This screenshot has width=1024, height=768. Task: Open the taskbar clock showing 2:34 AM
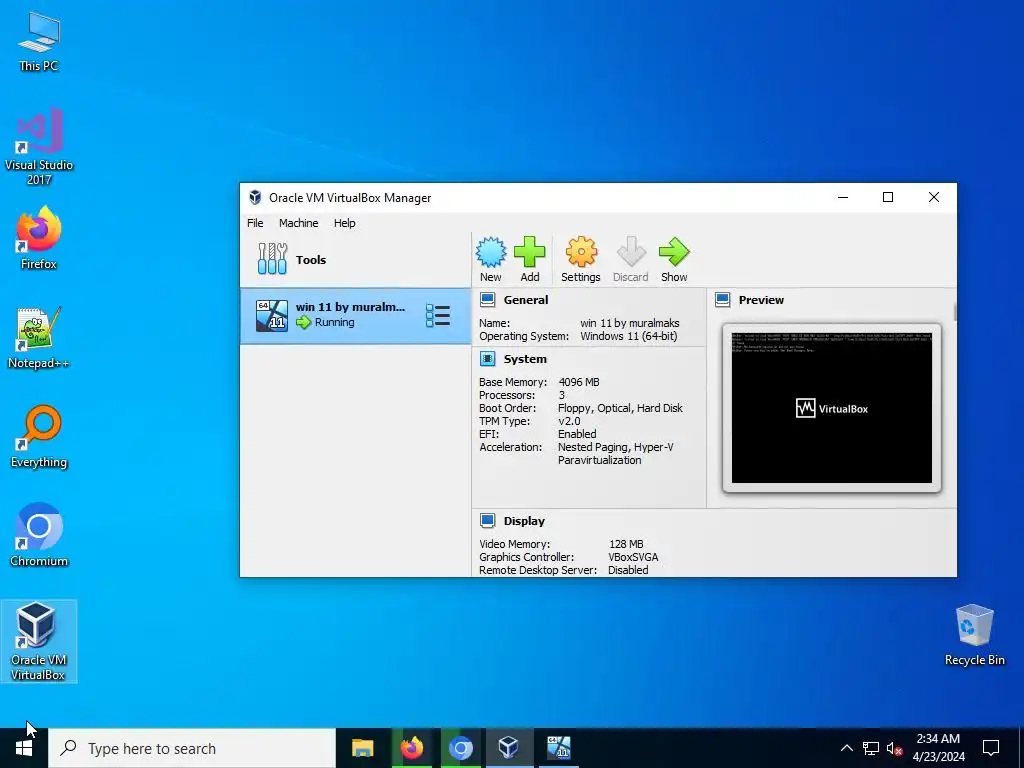click(x=938, y=748)
